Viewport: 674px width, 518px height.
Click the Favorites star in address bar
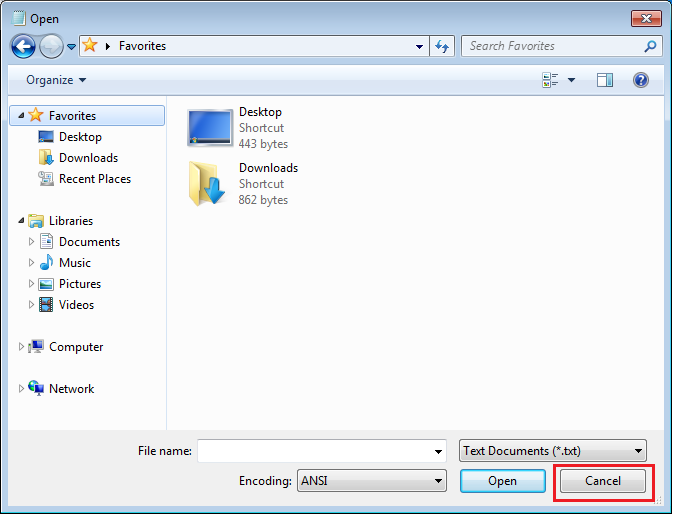[89, 45]
